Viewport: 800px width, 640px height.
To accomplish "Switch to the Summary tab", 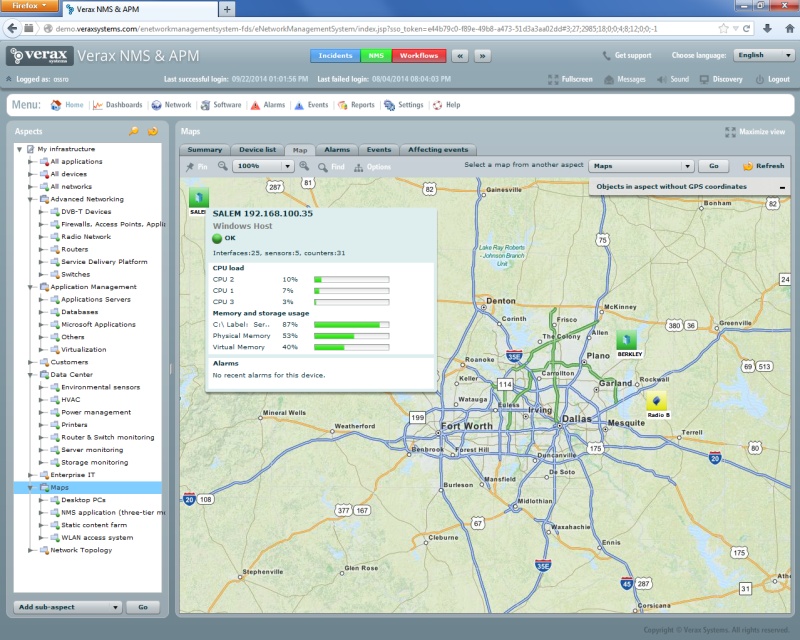I will 205,150.
